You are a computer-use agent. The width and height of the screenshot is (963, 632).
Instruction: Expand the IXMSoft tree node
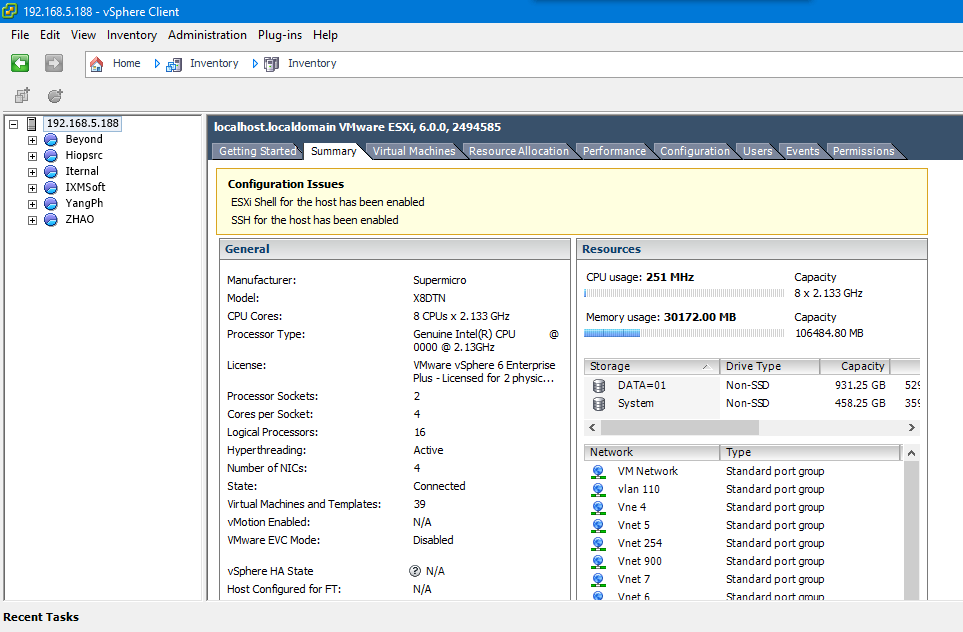(x=33, y=188)
